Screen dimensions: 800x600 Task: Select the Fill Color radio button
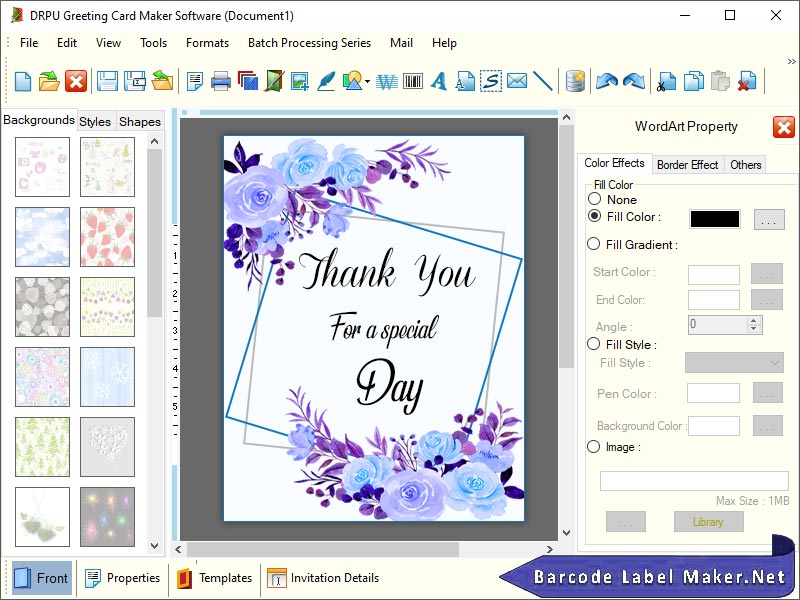pos(596,217)
